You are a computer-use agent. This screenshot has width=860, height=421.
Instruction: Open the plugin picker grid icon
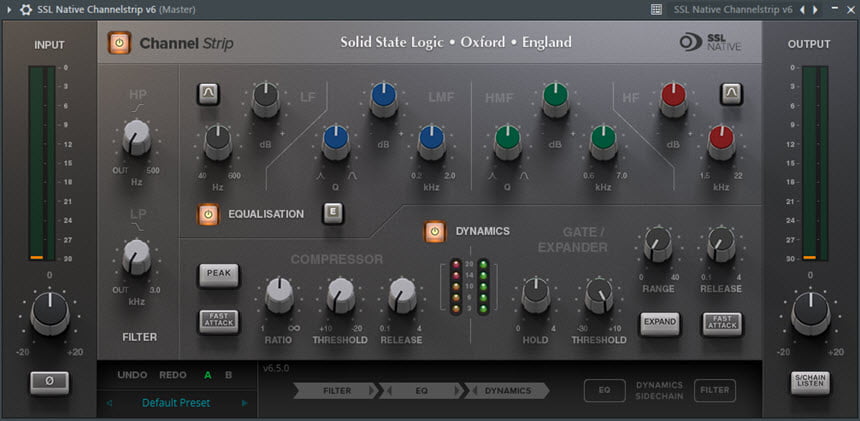[656, 9]
